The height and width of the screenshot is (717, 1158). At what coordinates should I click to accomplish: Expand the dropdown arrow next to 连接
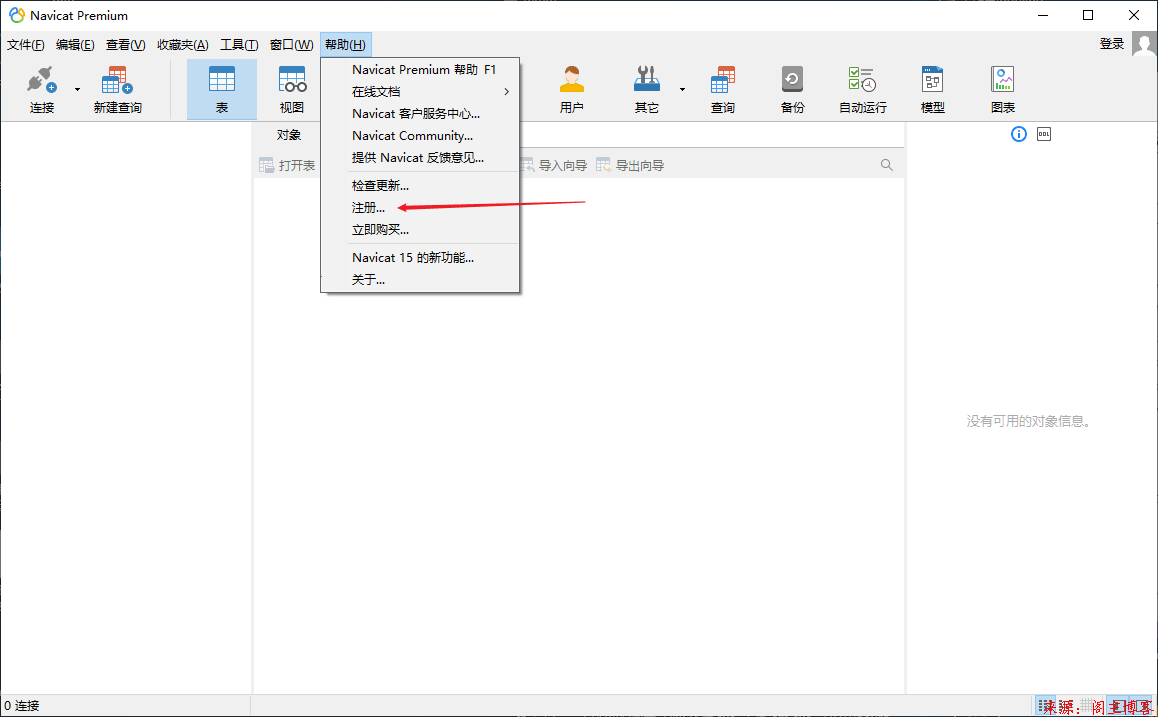coord(78,90)
